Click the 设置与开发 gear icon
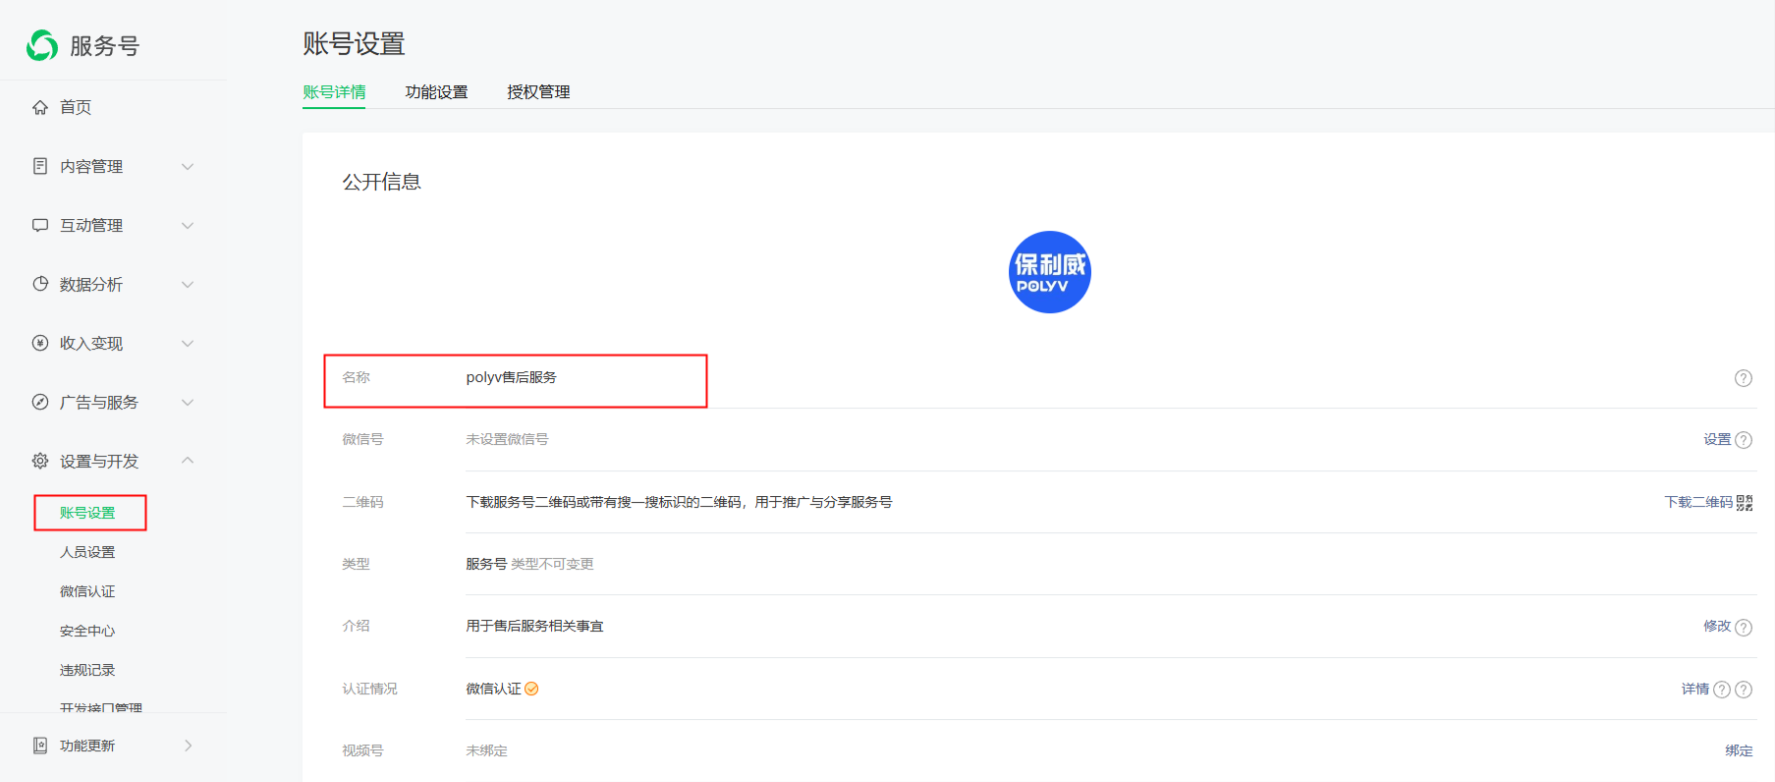This screenshot has width=1775, height=782. click(x=40, y=461)
